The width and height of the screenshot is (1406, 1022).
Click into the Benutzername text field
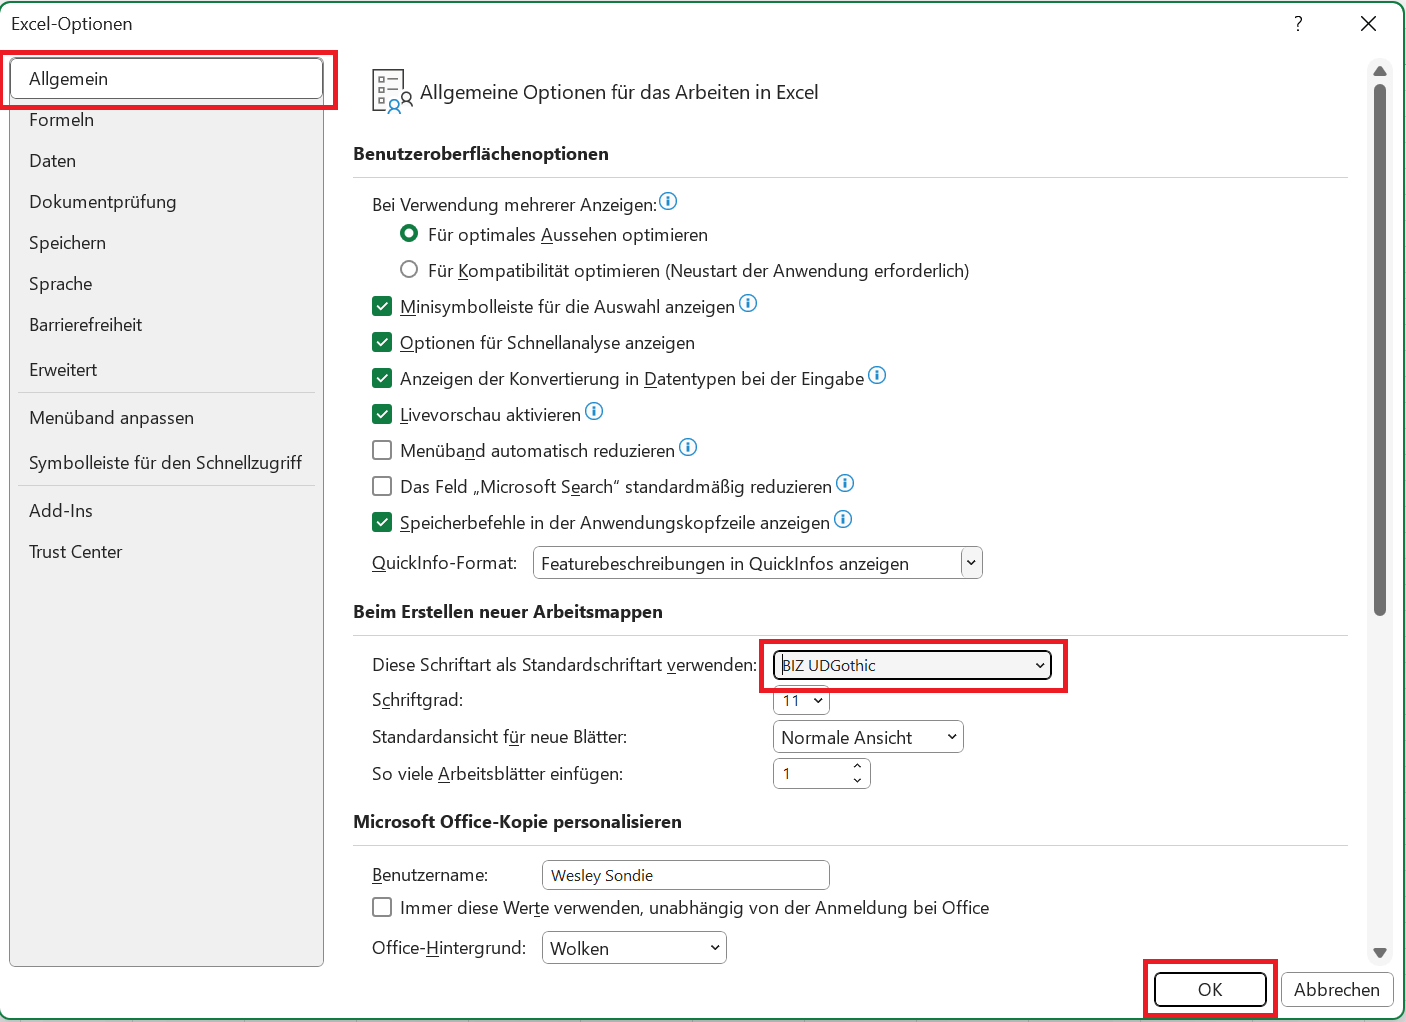tap(685, 875)
